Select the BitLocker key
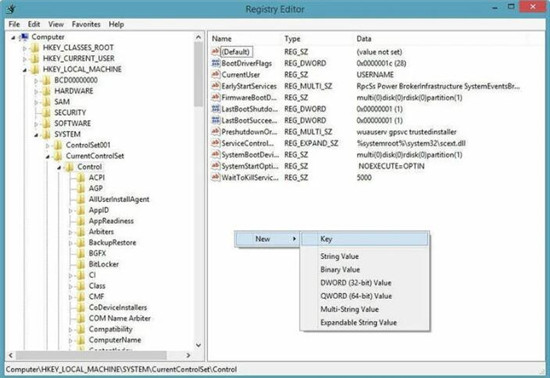 pos(103,264)
